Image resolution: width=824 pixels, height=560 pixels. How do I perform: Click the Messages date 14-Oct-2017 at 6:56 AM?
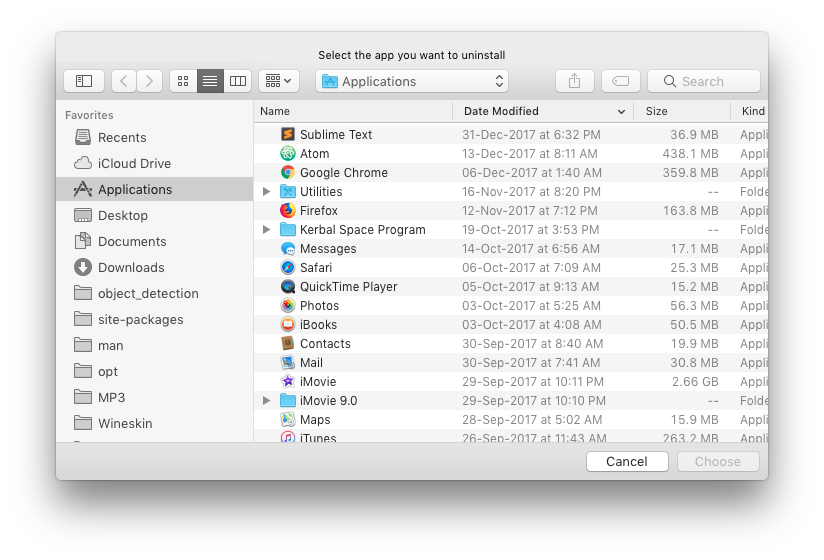coord(531,248)
